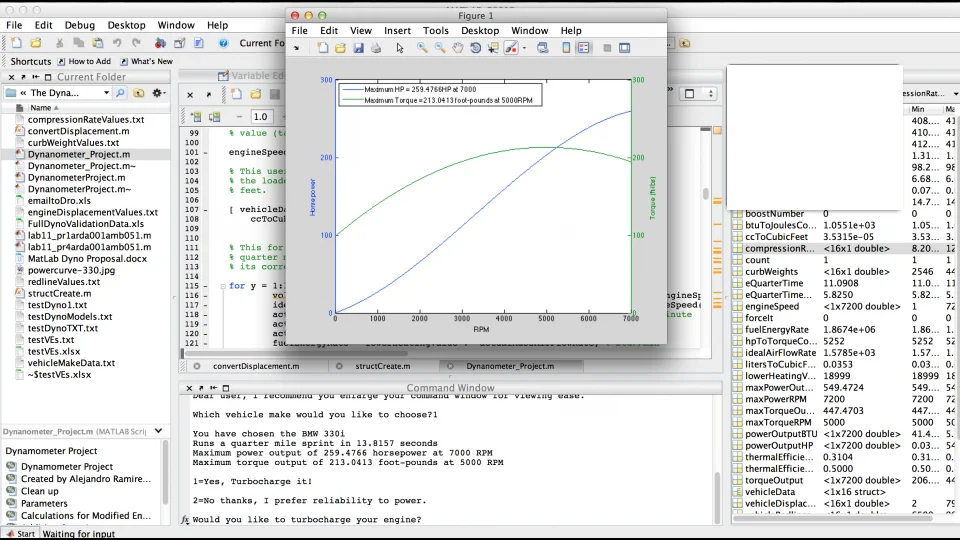Enable the Data Cursor tool

493,48
